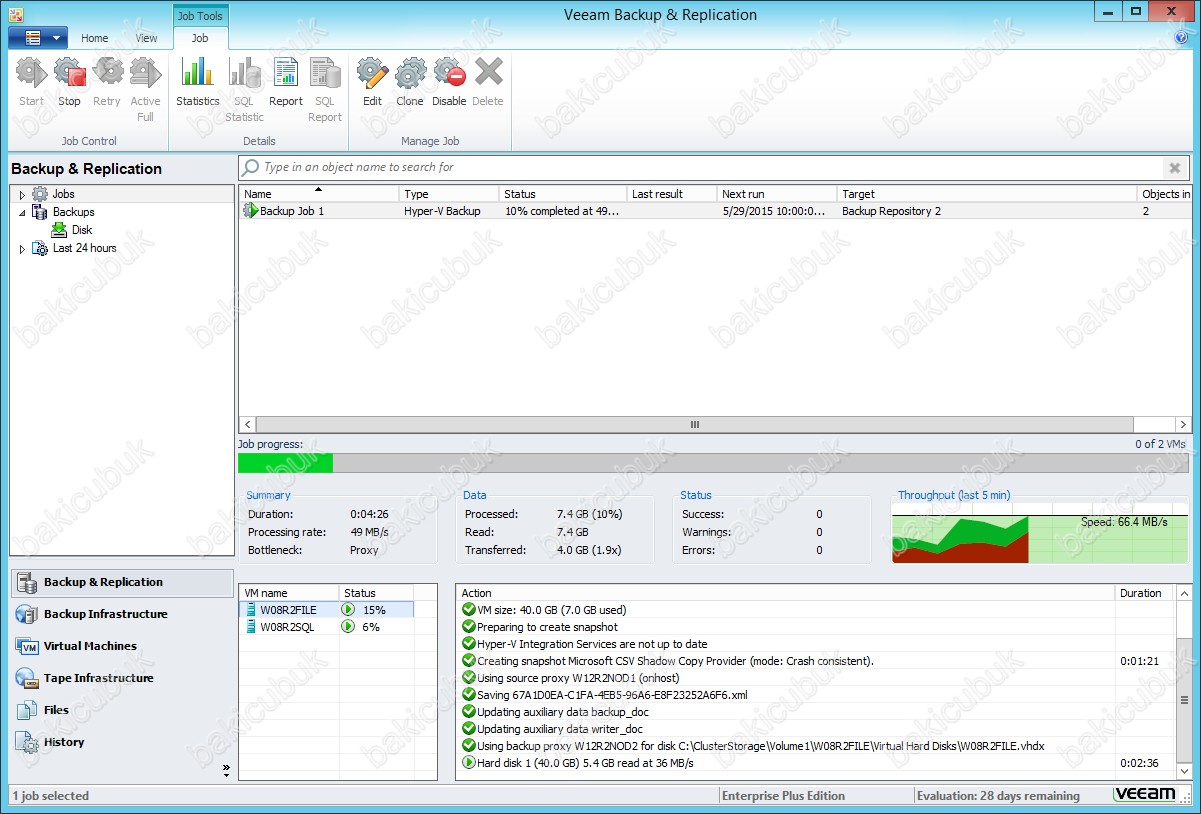
Task: Click the application icon in title bar
Action: [16, 14]
